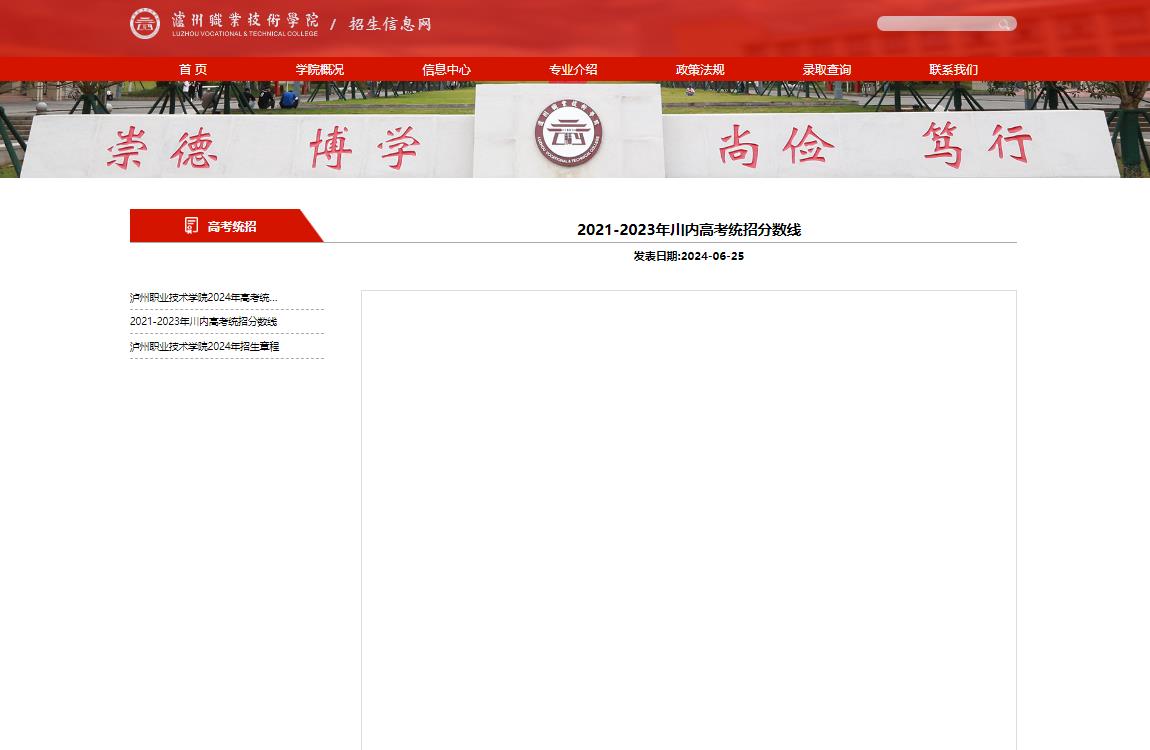Image resolution: width=1150 pixels, height=750 pixels.
Task: Click the document icon beside 高考统招
Action: click(192, 226)
